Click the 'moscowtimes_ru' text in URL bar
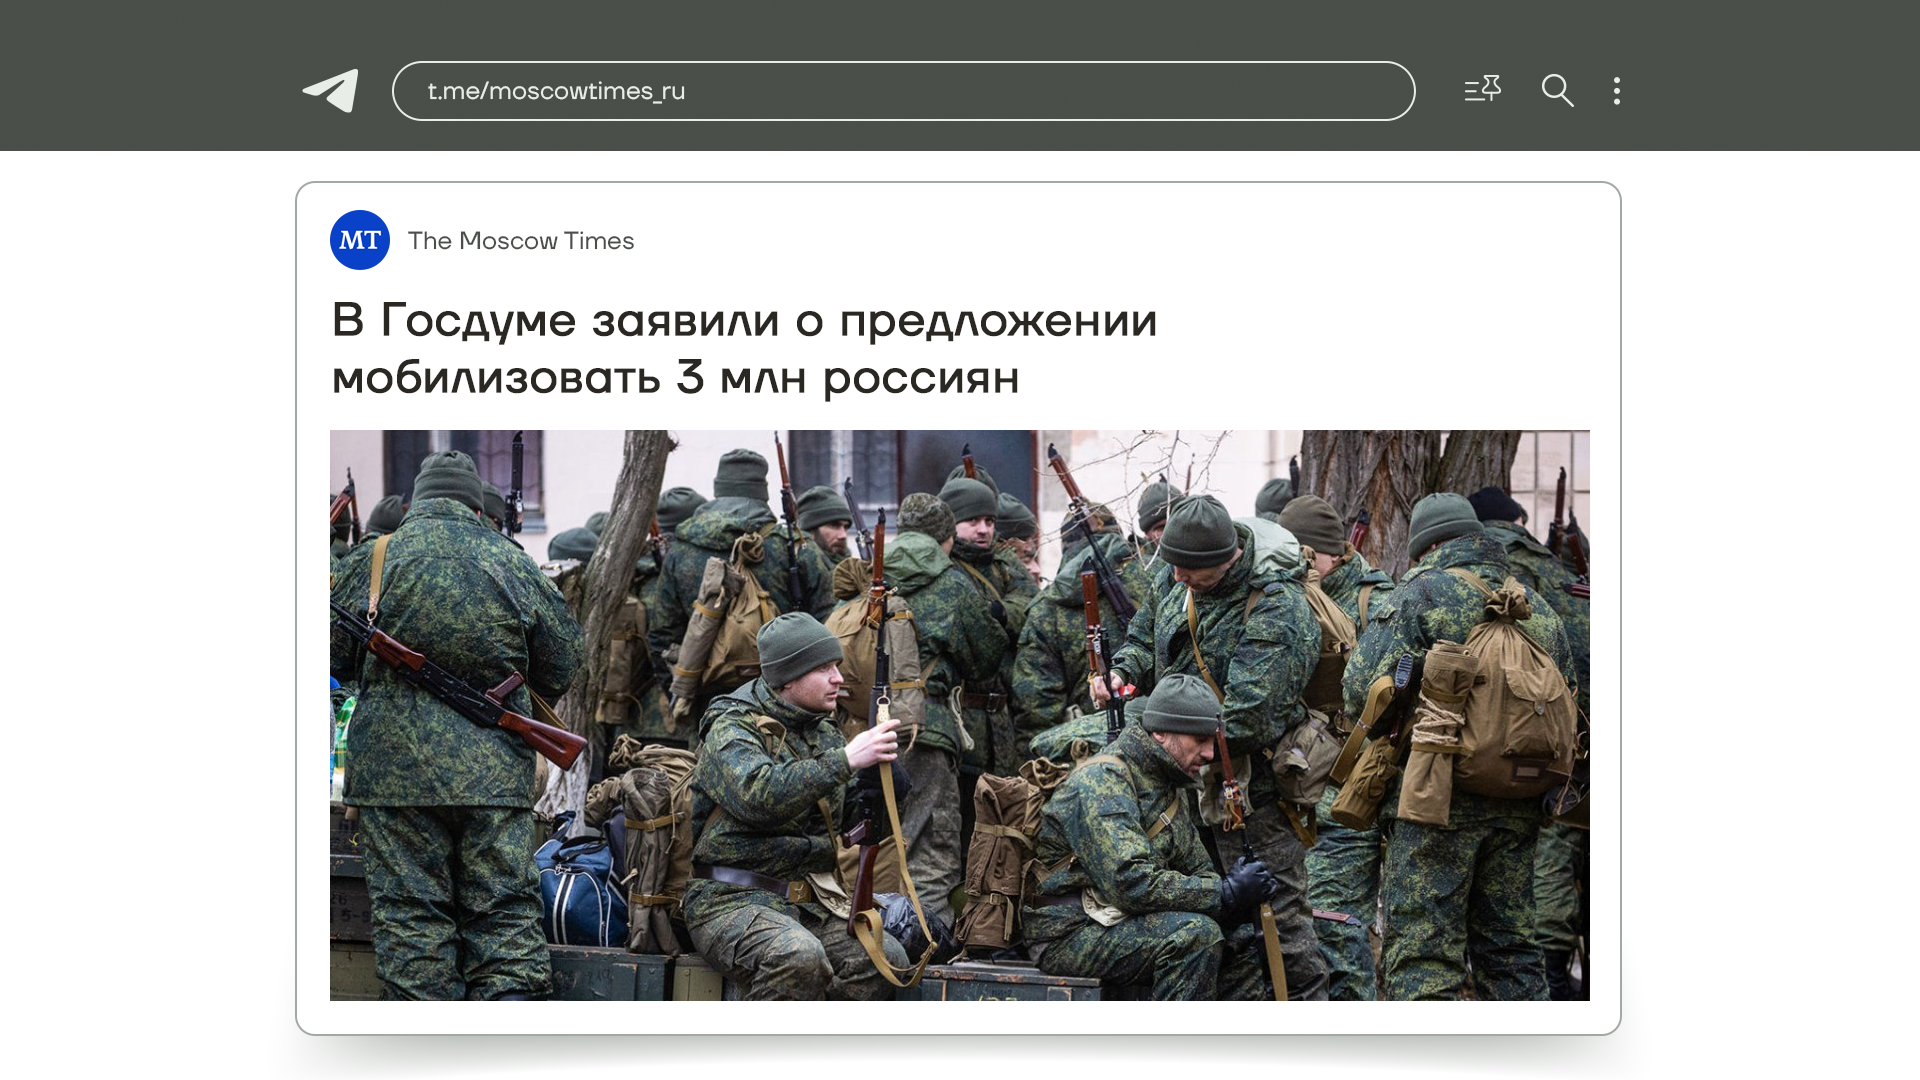 click(586, 91)
